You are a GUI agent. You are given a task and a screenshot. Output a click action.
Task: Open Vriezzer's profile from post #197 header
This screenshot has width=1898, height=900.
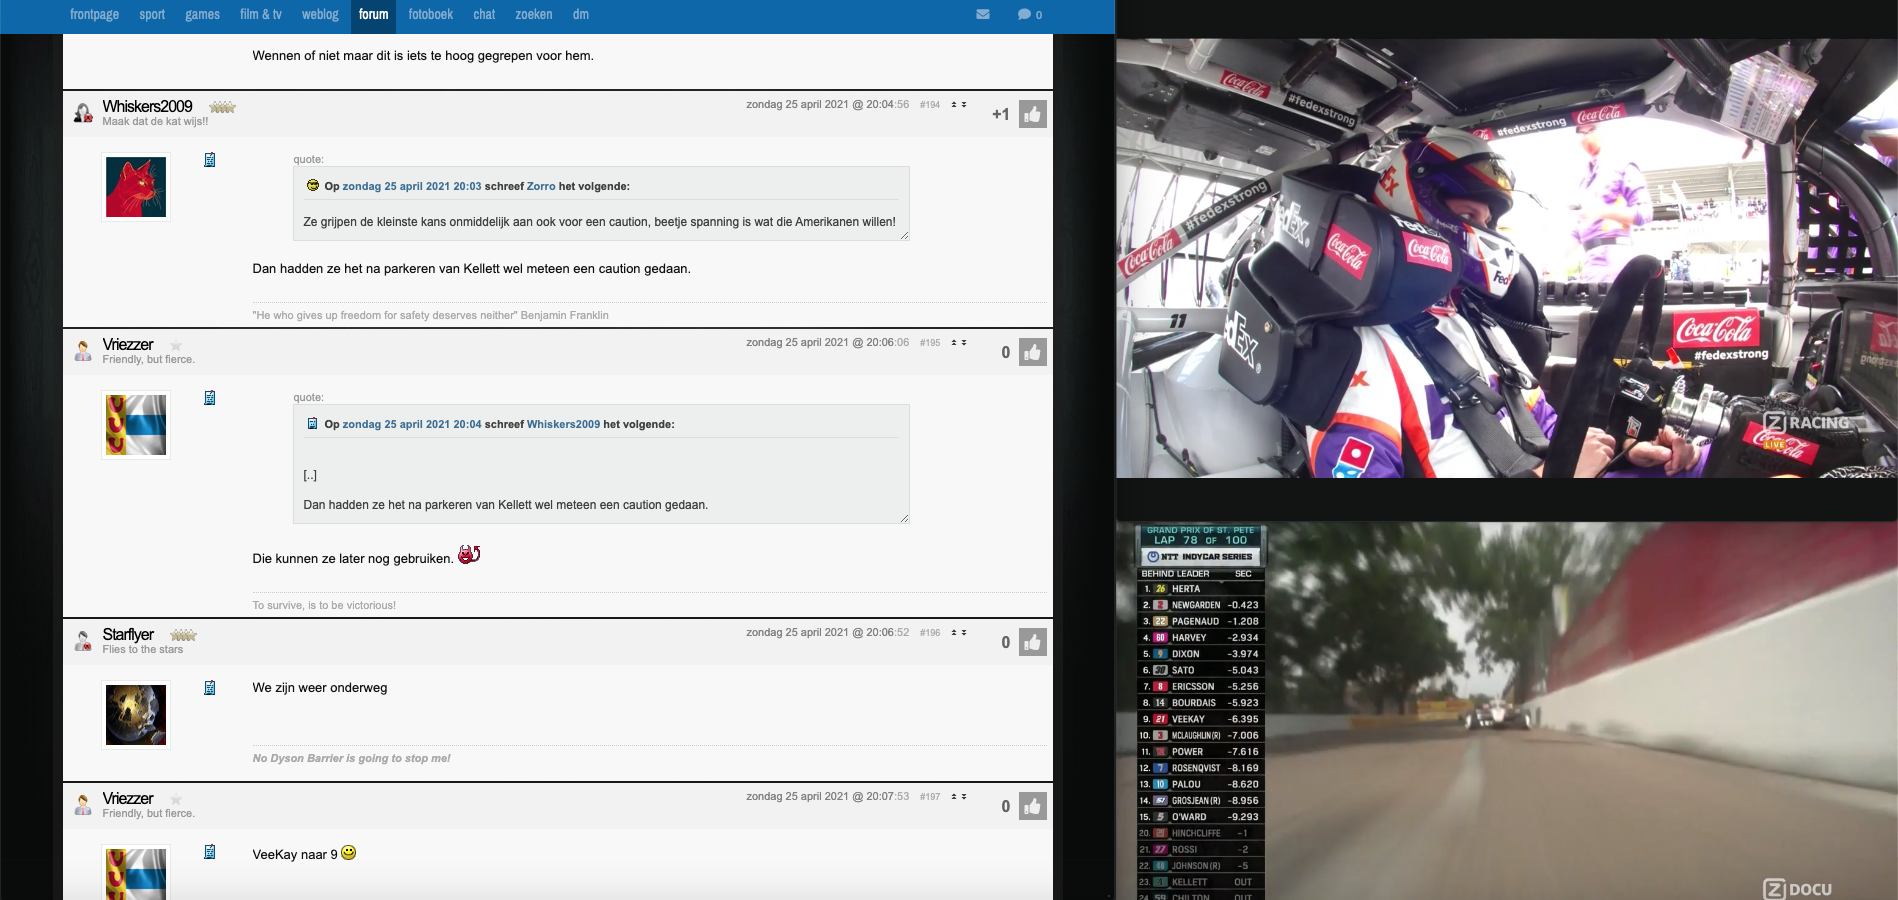point(128,798)
